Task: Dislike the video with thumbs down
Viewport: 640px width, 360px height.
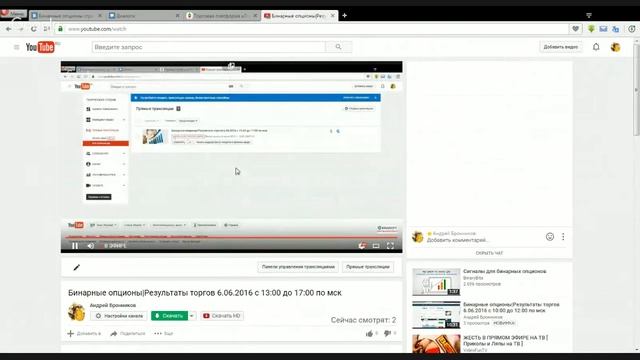Action: click(387, 334)
